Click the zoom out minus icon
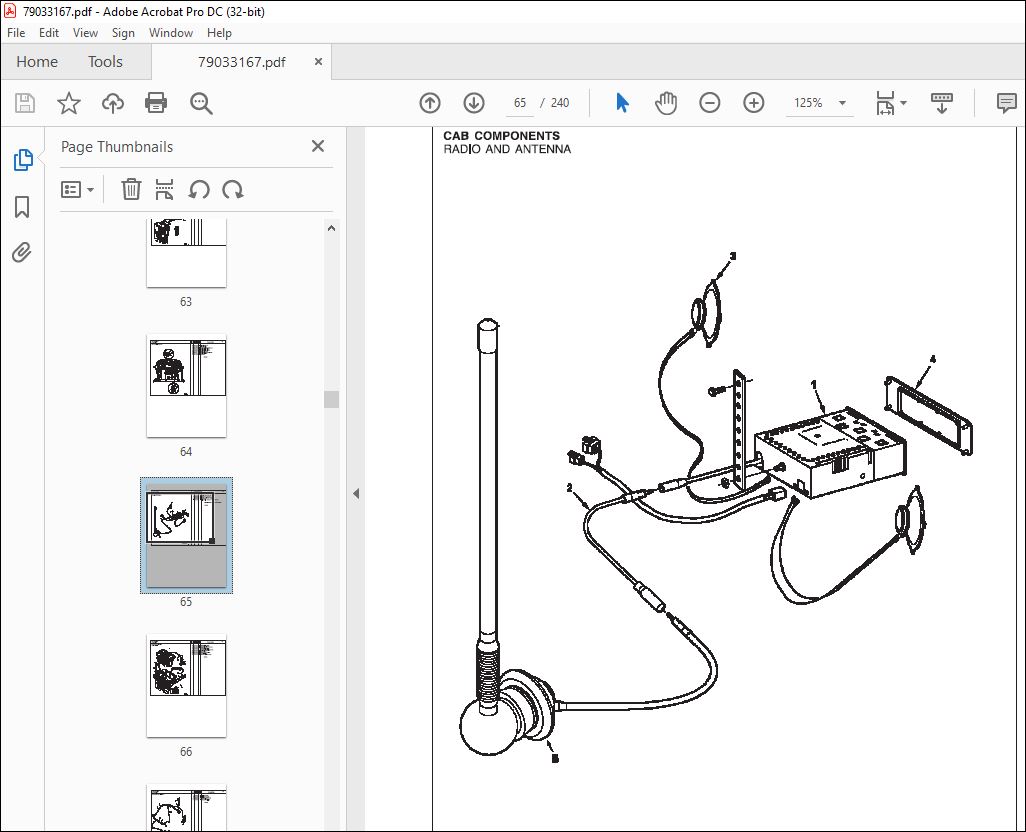Screen dimensions: 1026x832 click(709, 103)
